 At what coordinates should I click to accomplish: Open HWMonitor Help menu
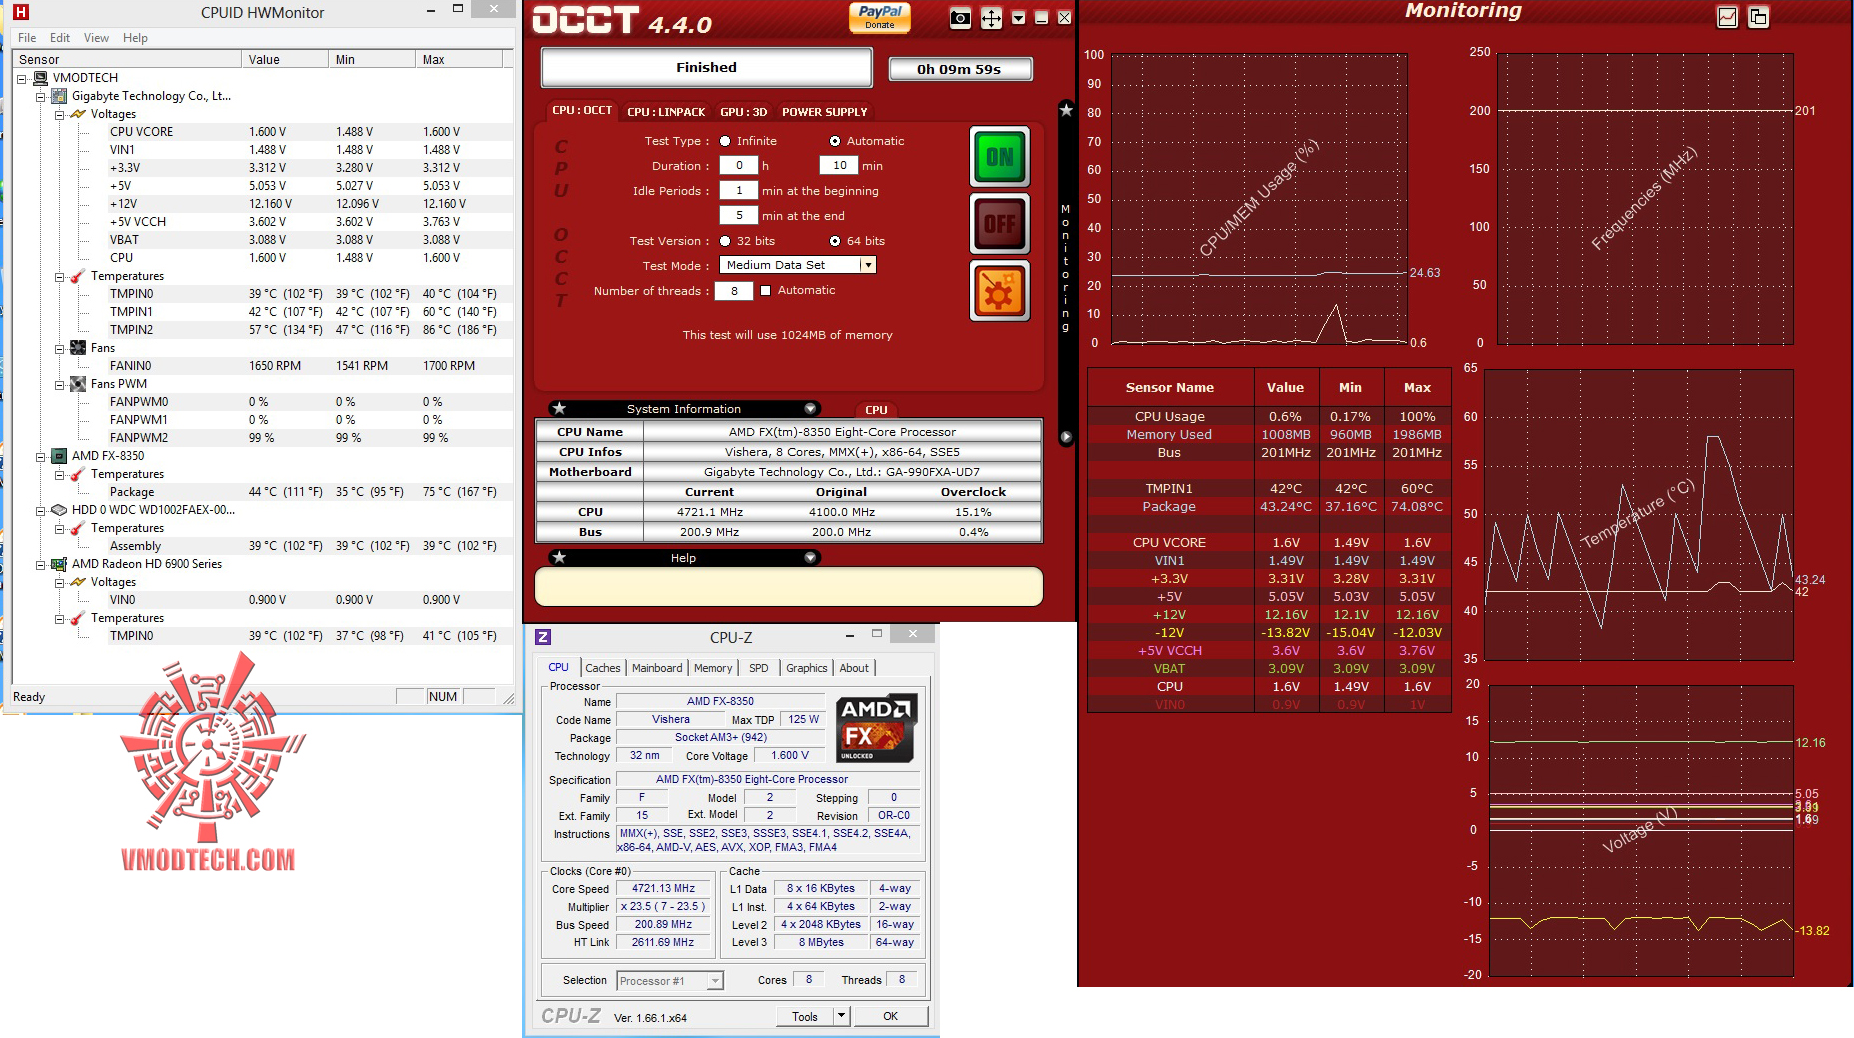(135, 38)
